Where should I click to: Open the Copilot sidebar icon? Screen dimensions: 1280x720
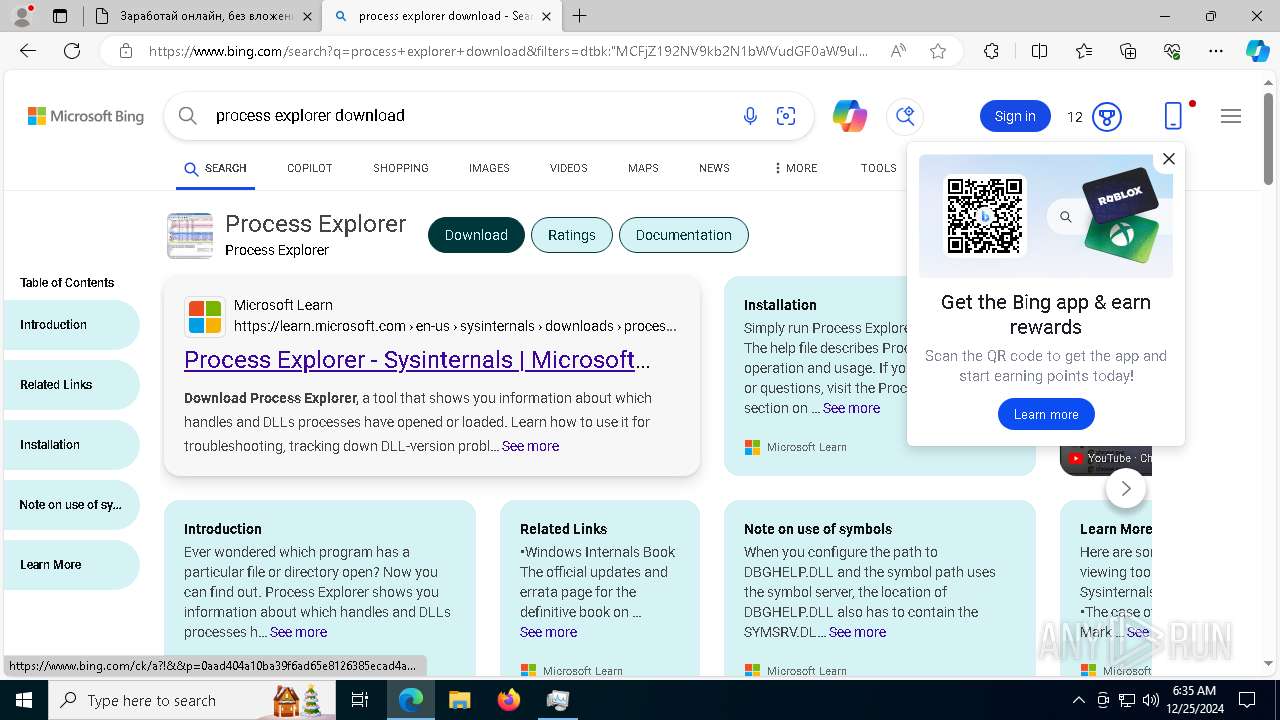pos(1258,51)
